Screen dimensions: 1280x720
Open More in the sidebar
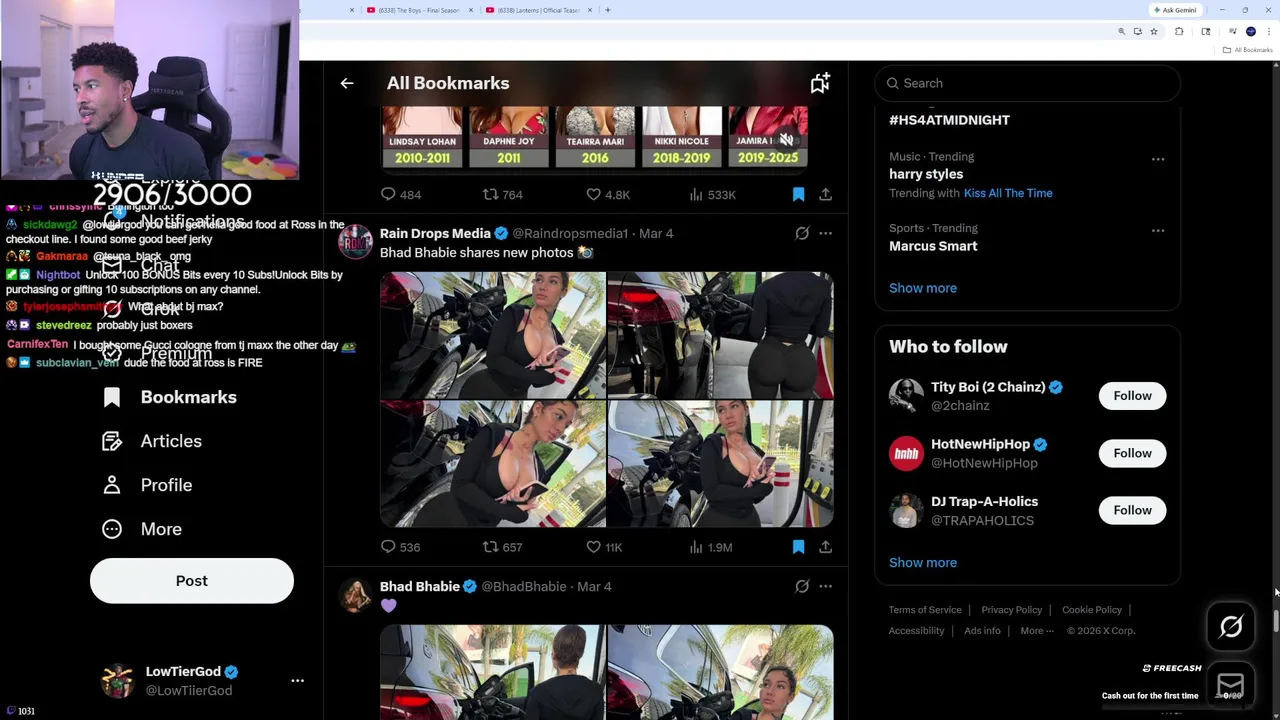[142, 529]
